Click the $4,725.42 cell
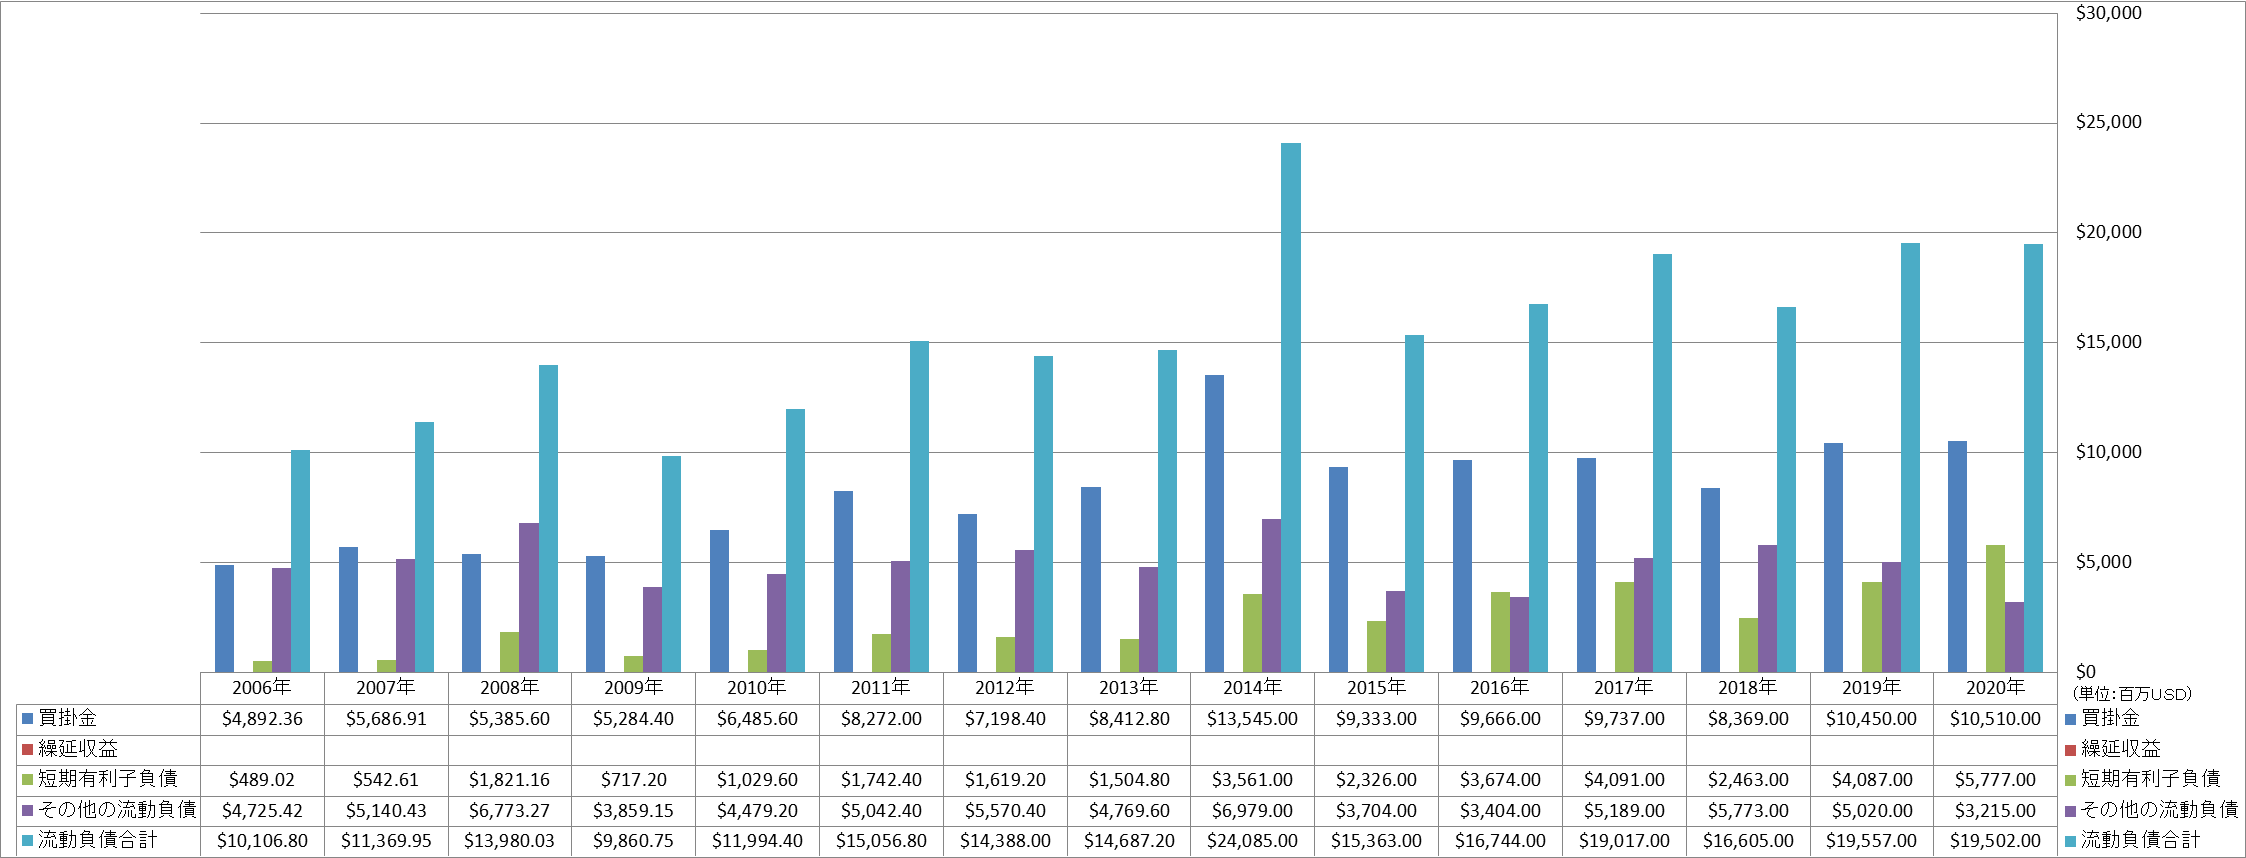Viewport: 2246px width, 858px height. 262,811
